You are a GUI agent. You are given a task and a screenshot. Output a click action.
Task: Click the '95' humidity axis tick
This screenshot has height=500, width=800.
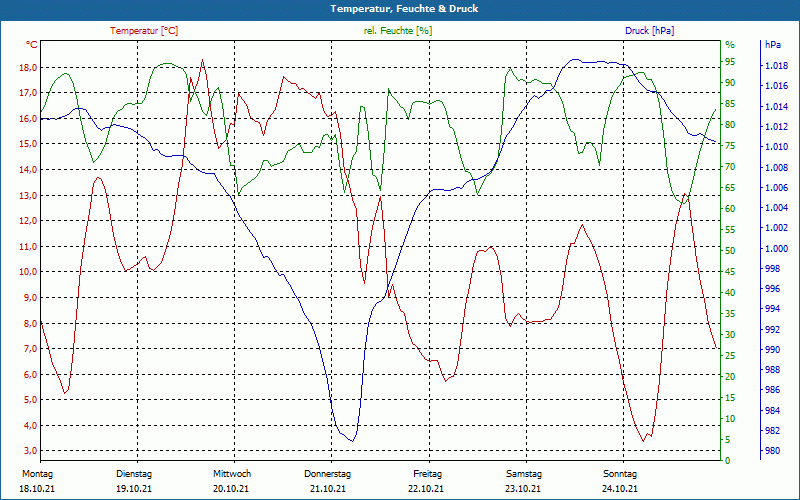click(730, 62)
